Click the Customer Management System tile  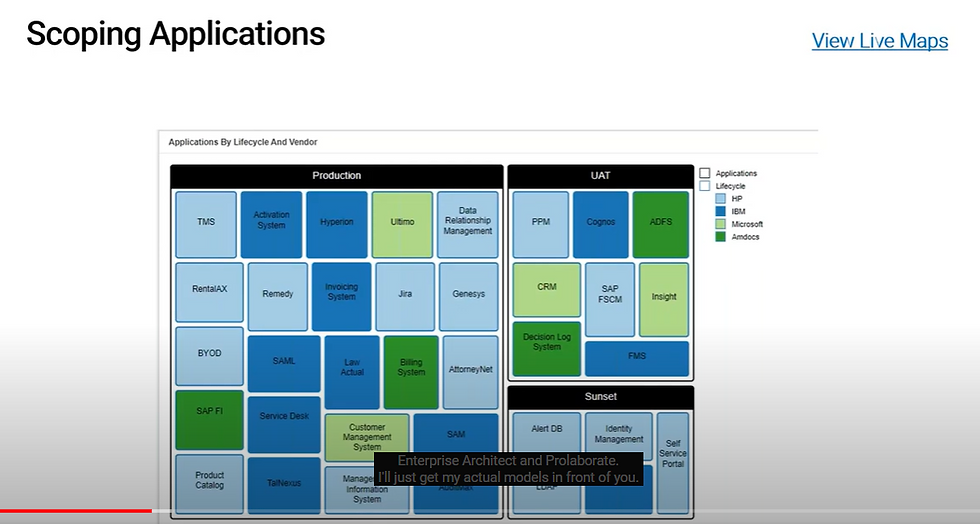(367, 437)
